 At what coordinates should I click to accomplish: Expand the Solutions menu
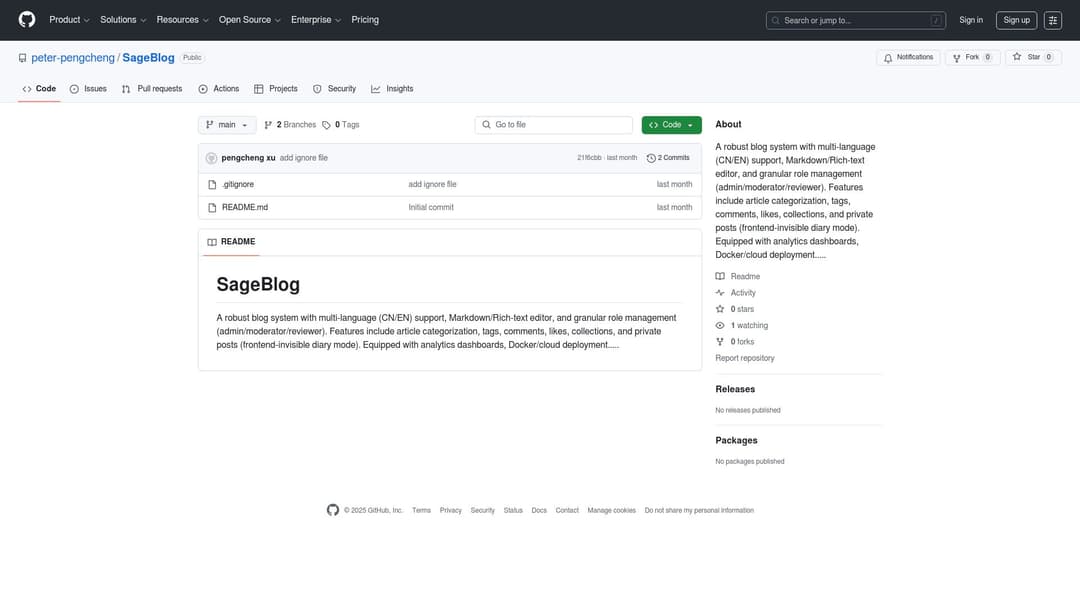click(123, 20)
